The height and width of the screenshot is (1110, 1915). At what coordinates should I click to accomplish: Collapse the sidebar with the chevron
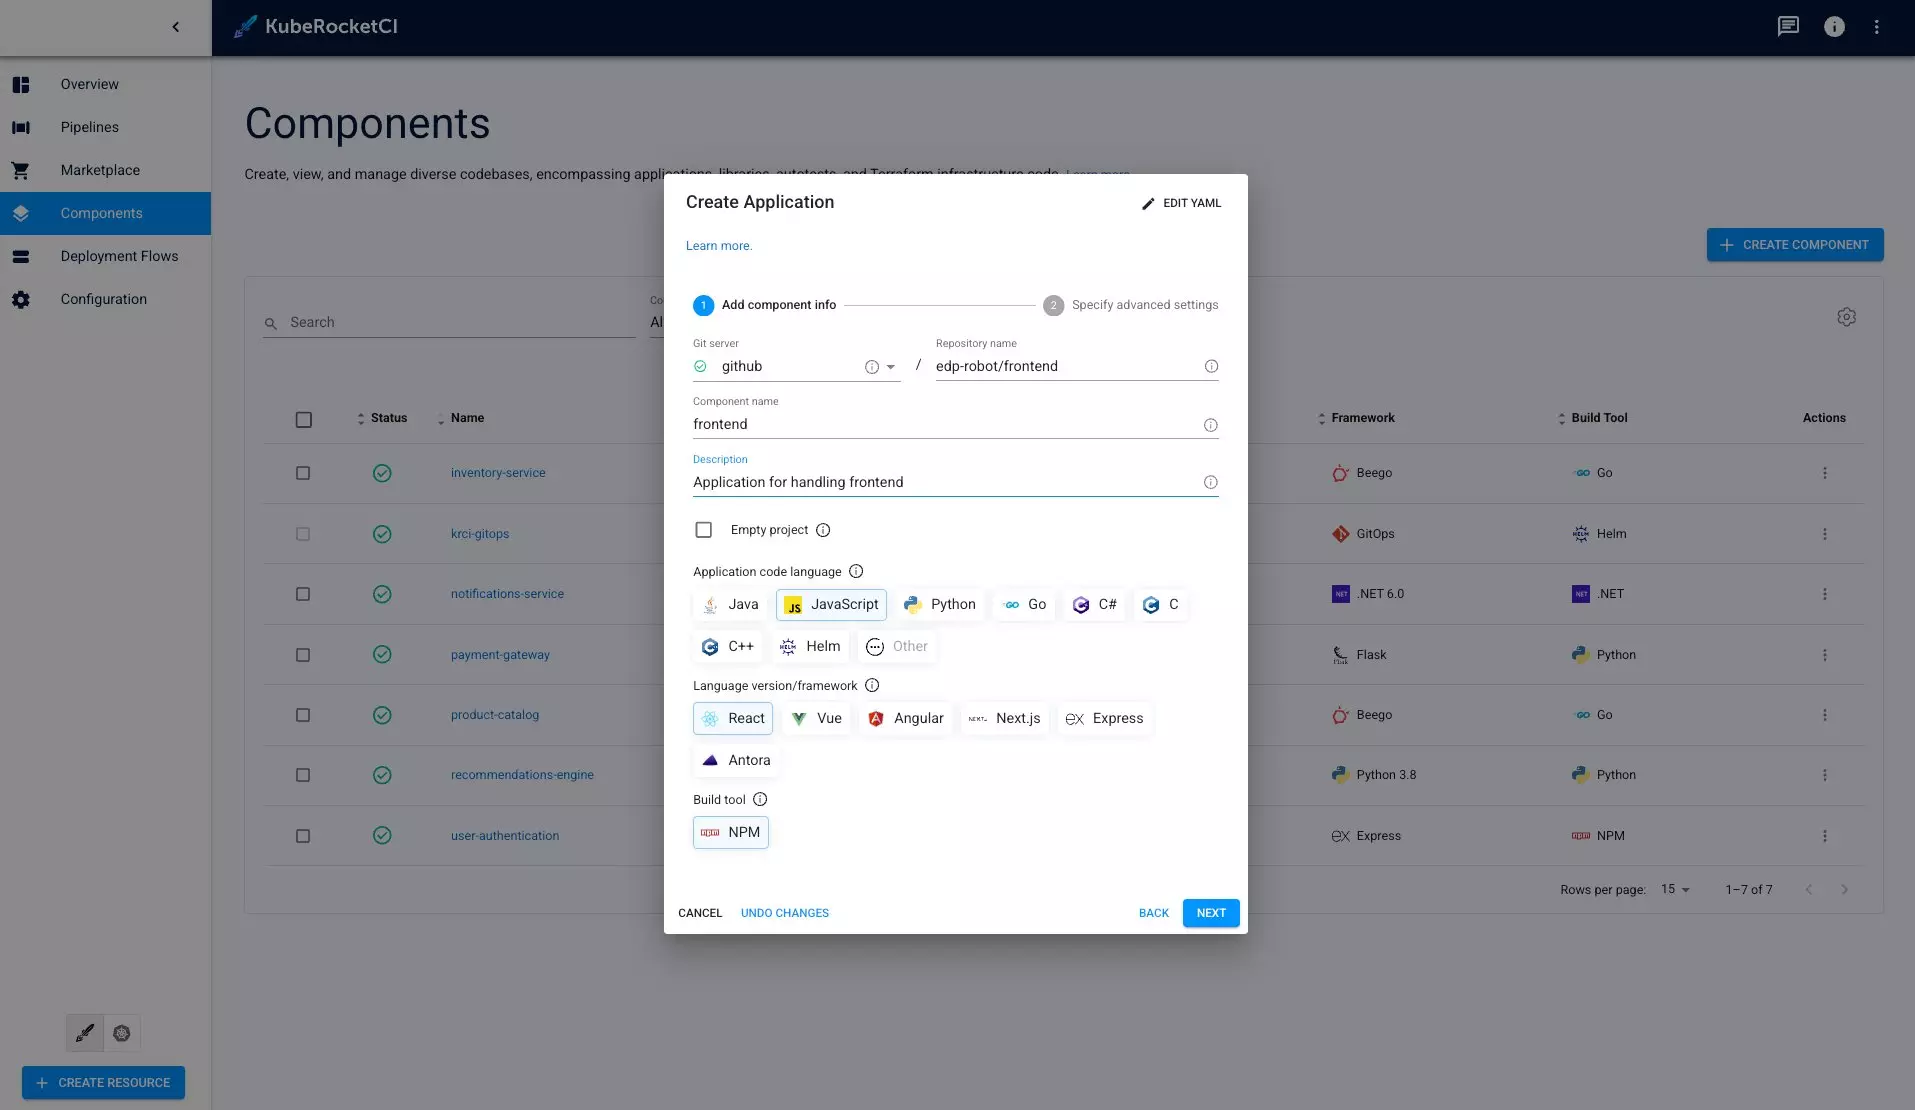(176, 27)
